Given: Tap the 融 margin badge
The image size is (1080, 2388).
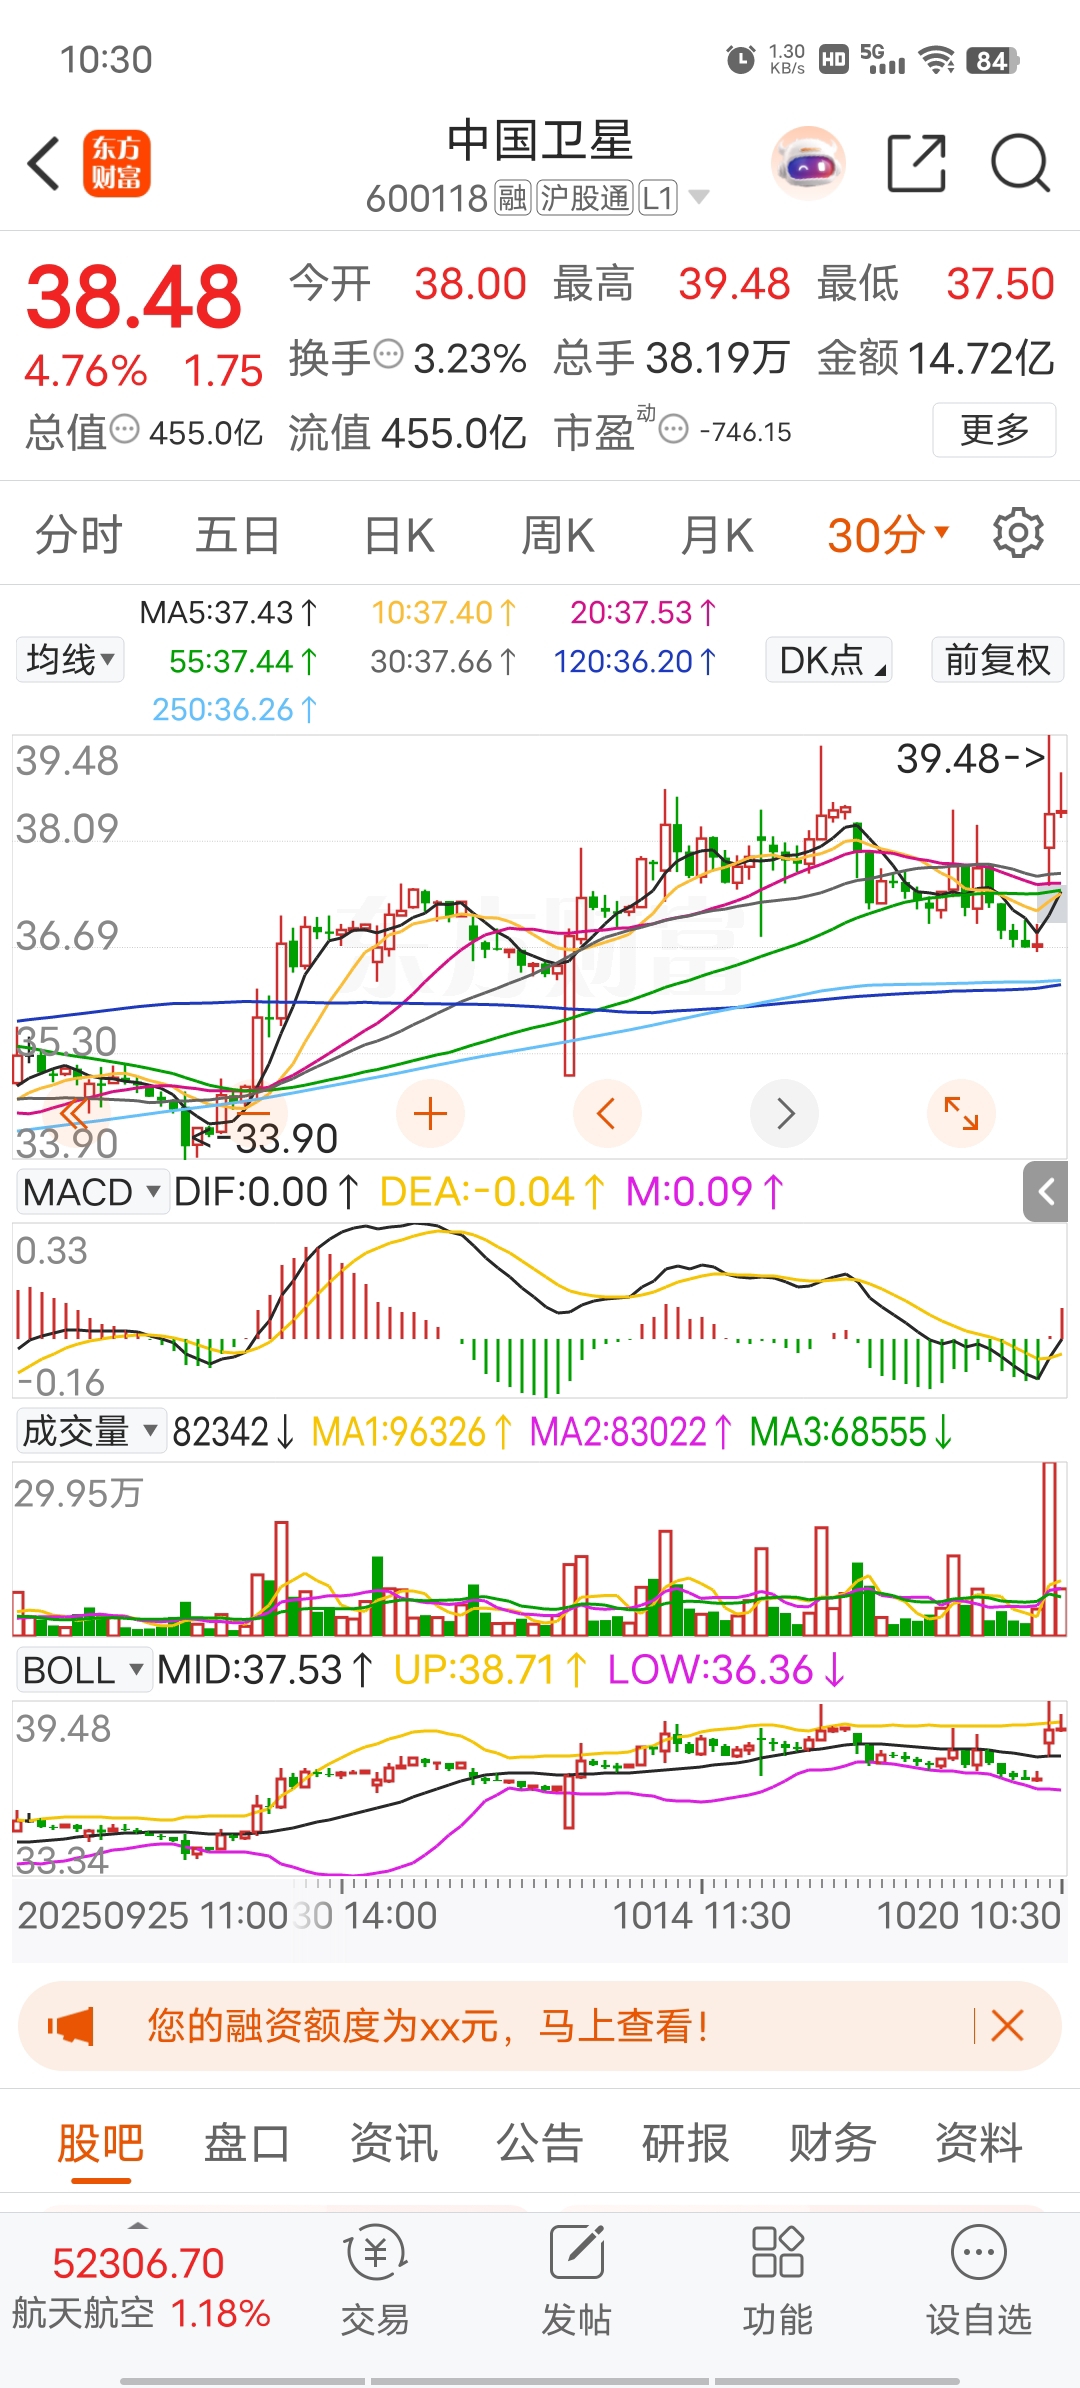Looking at the screenshot, I should pos(512,198).
